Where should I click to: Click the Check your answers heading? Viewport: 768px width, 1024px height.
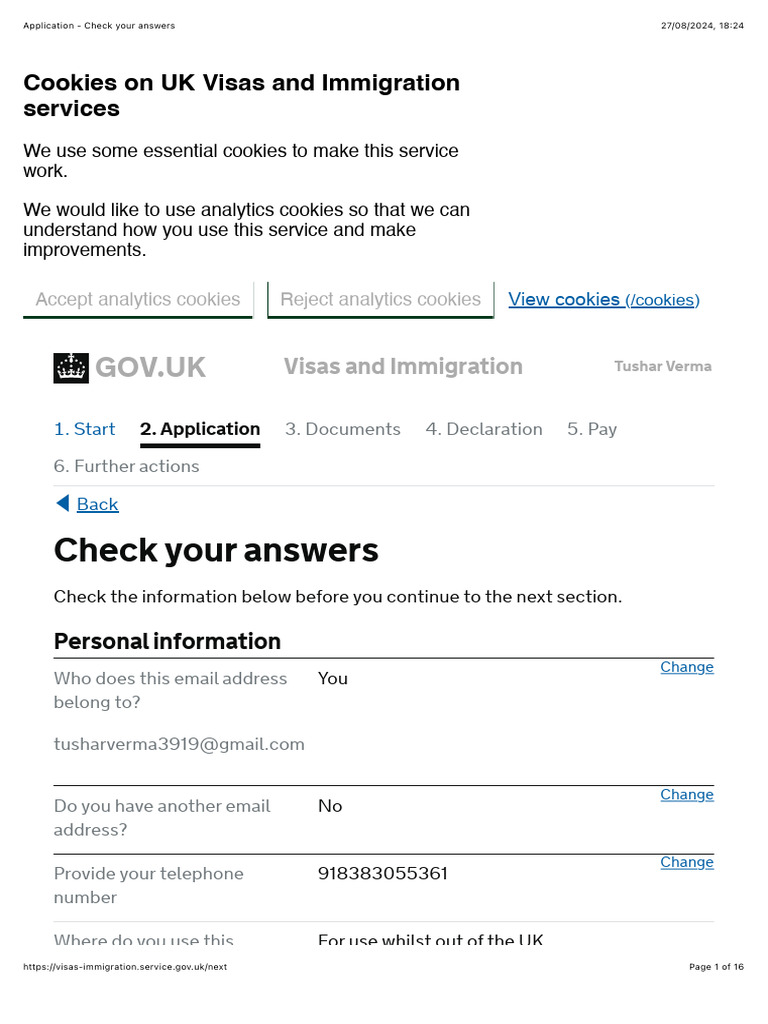(x=216, y=551)
